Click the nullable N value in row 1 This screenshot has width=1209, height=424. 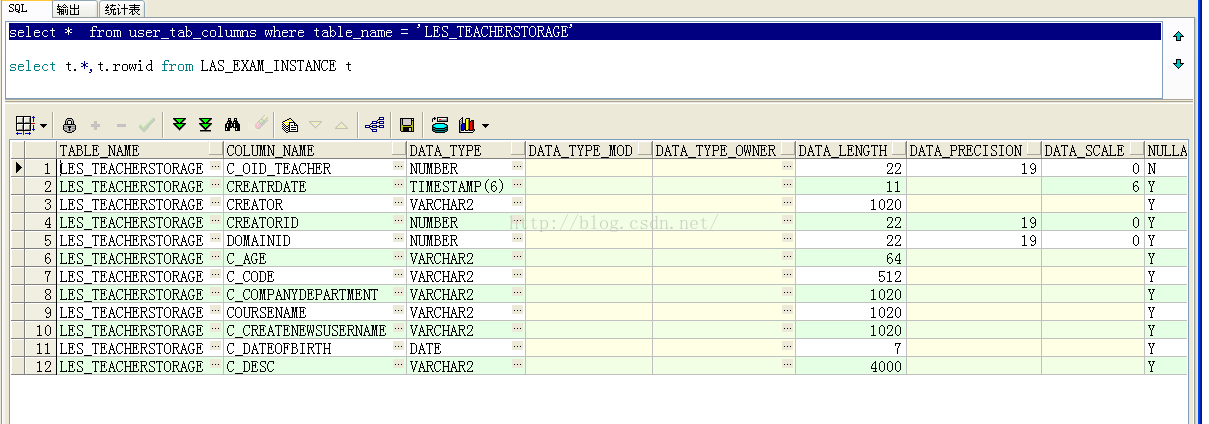(x=1167, y=168)
